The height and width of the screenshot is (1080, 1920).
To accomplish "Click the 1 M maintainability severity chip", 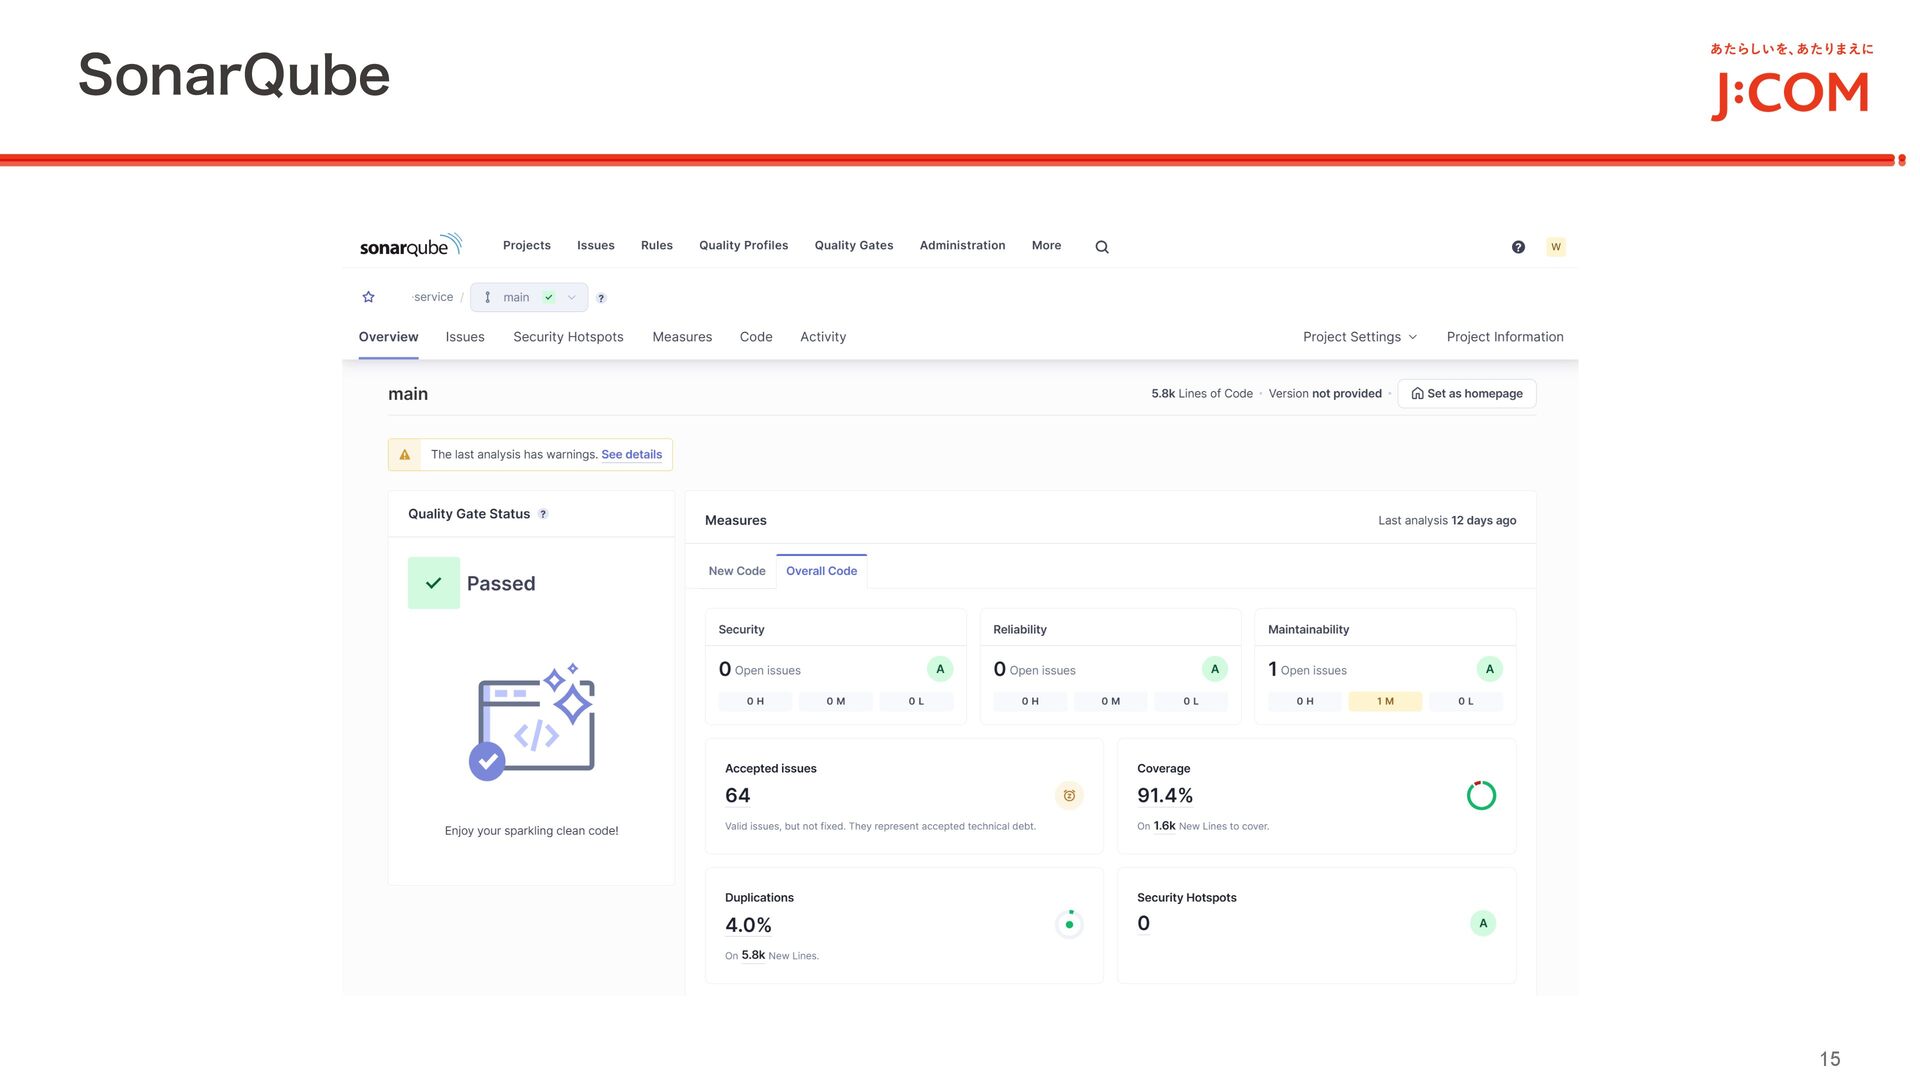I will coord(1385,702).
